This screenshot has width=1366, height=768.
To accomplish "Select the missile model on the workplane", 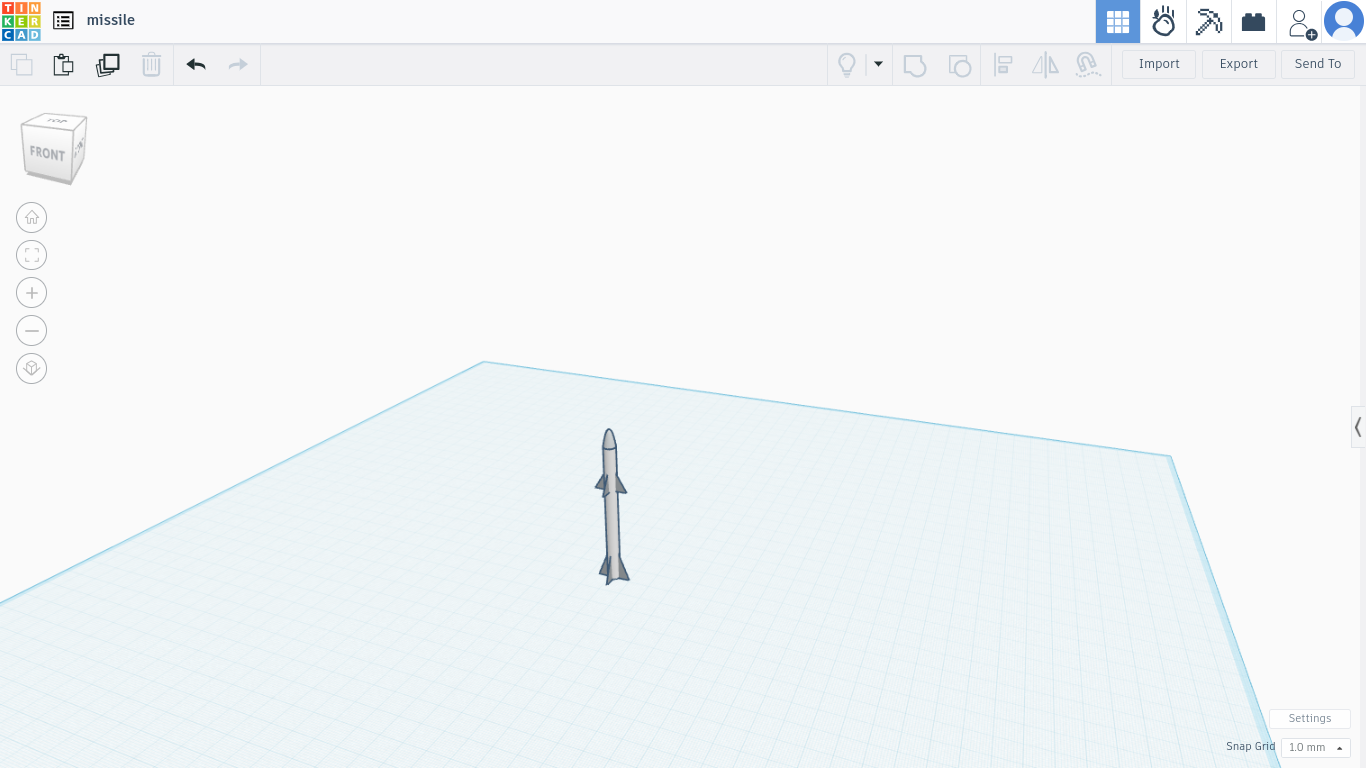I will 611,507.
